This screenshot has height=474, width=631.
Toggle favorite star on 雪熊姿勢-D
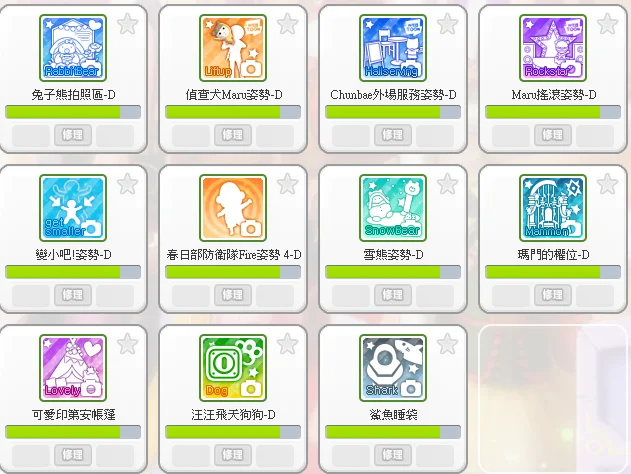[447, 184]
